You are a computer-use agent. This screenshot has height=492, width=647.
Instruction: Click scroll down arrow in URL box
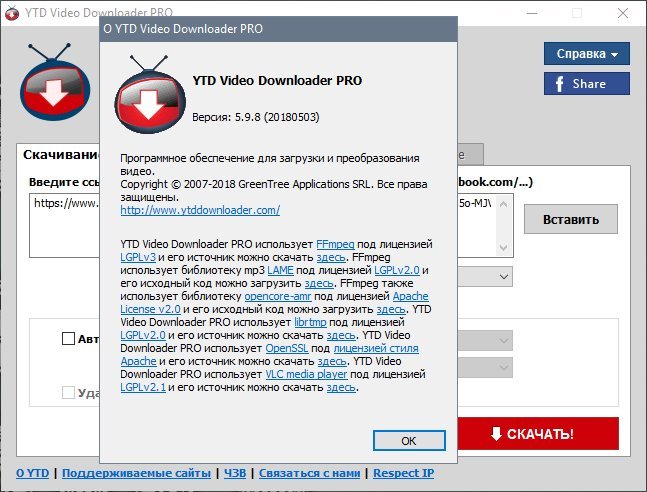(503, 248)
